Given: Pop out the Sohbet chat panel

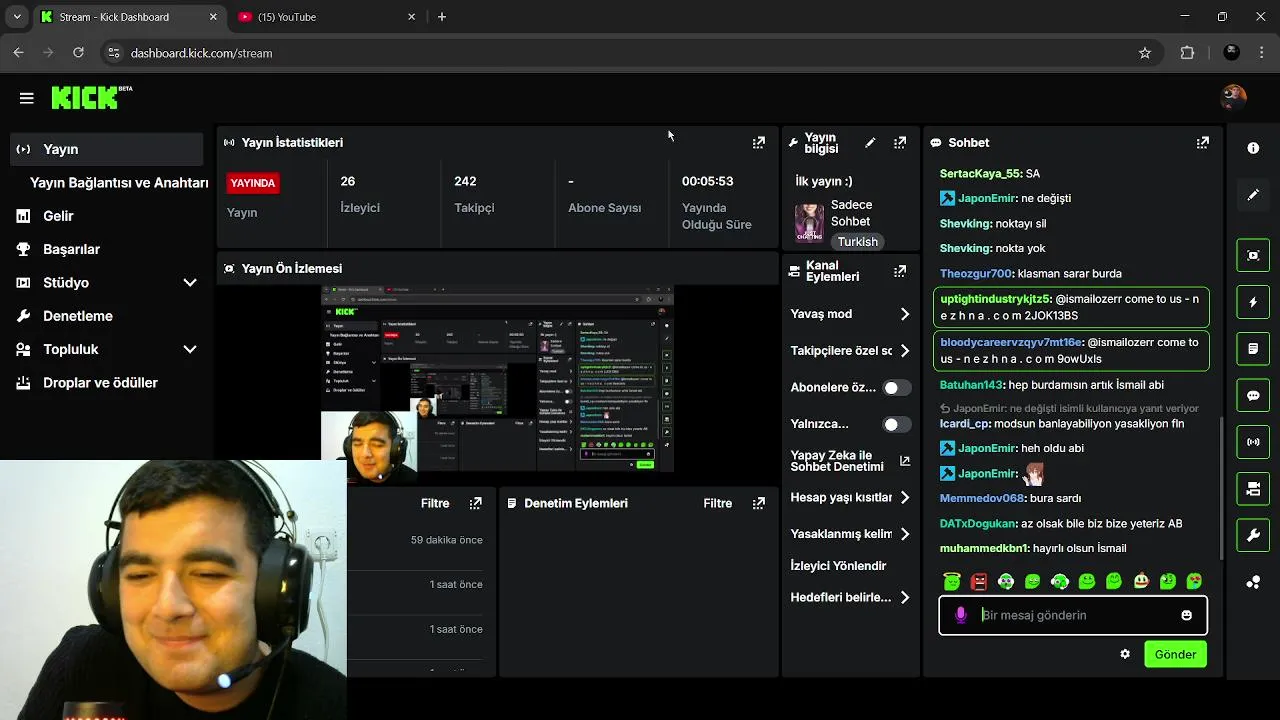Looking at the screenshot, I should (1203, 143).
